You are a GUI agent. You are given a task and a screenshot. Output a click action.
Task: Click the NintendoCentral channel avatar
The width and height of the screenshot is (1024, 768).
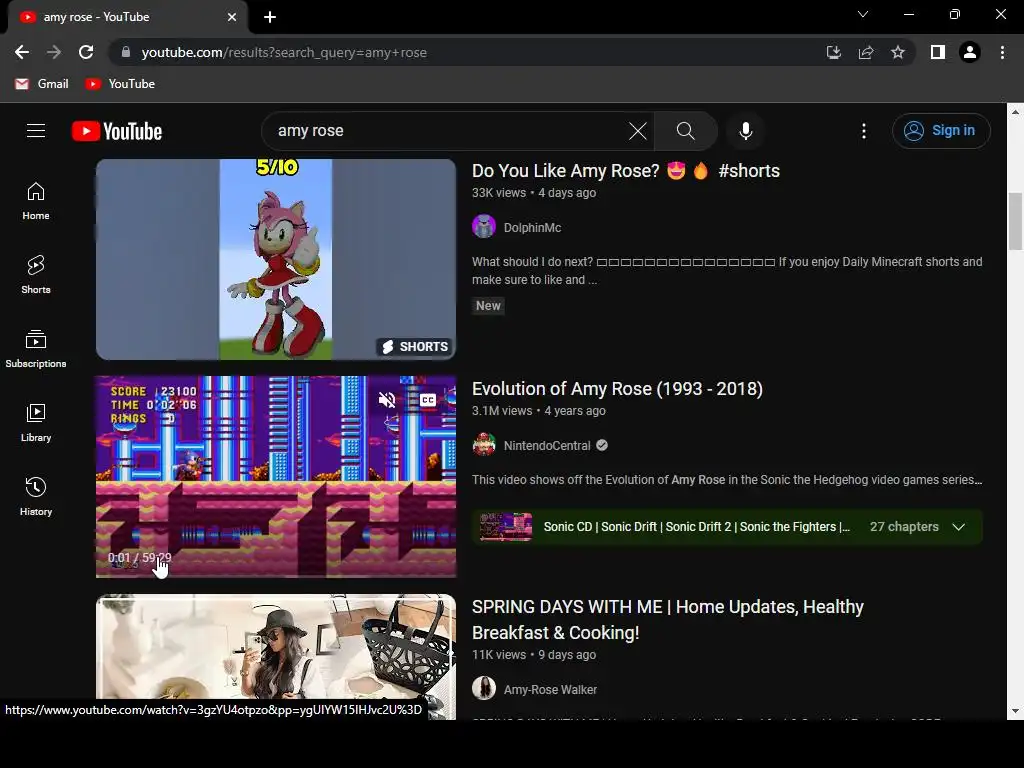(484, 445)
